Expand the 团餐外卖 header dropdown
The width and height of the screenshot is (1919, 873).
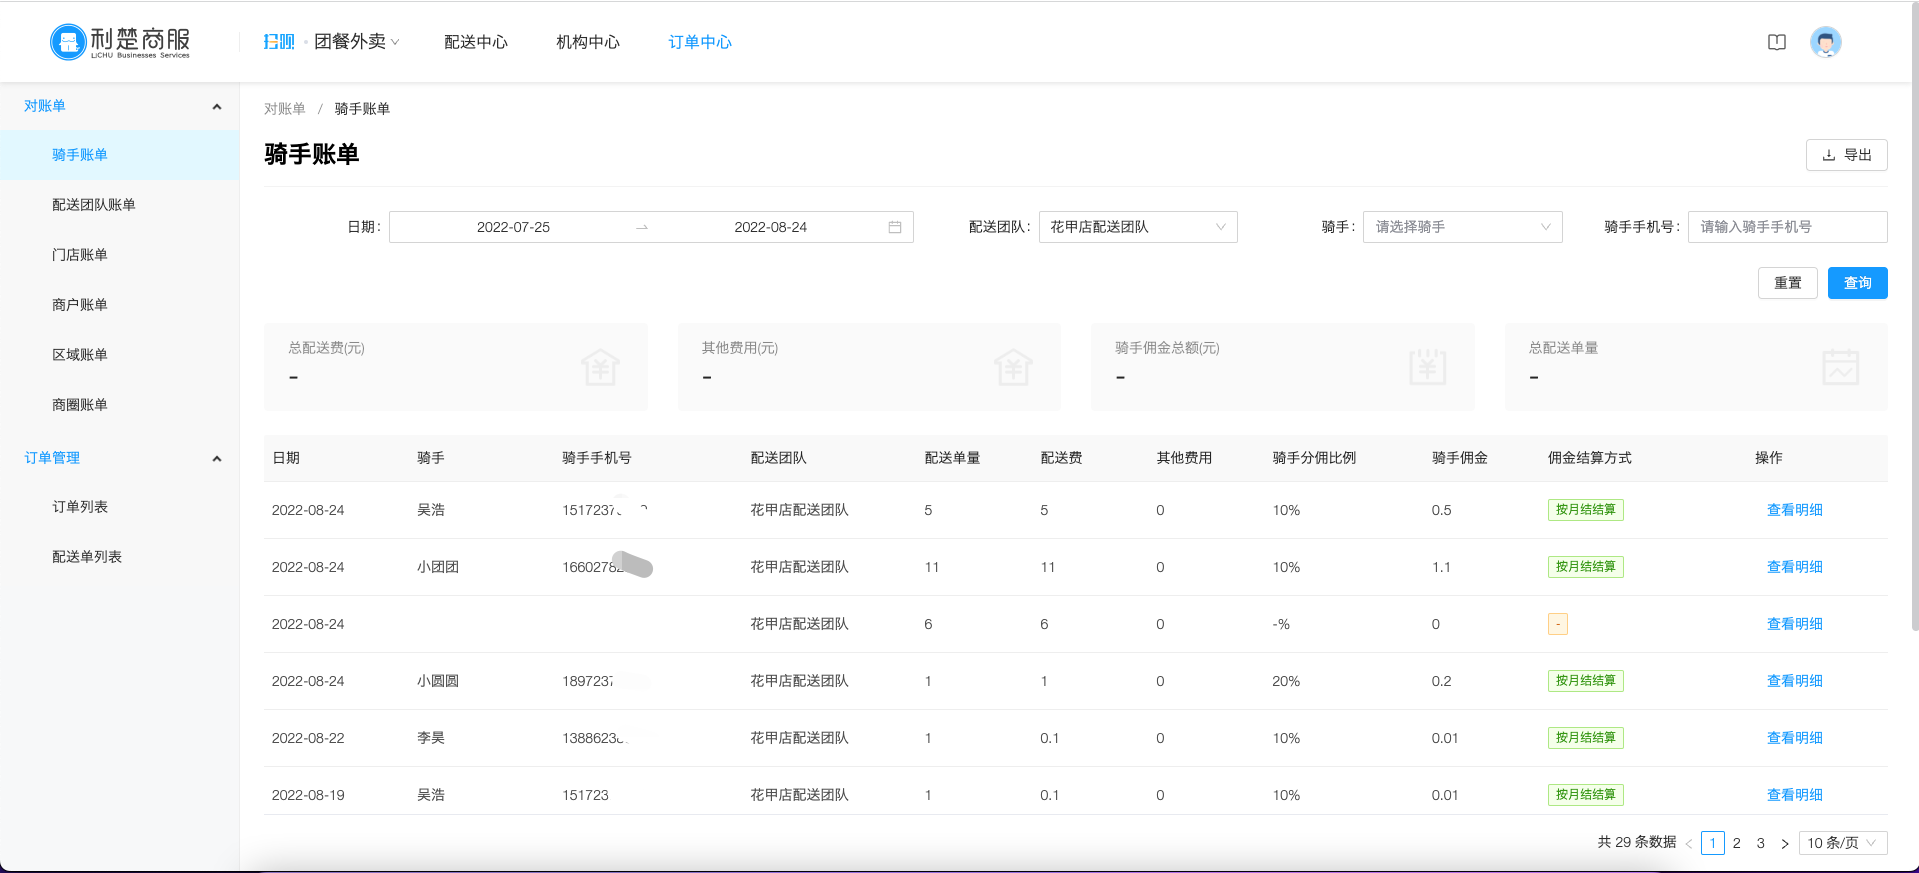click(357, 42)
